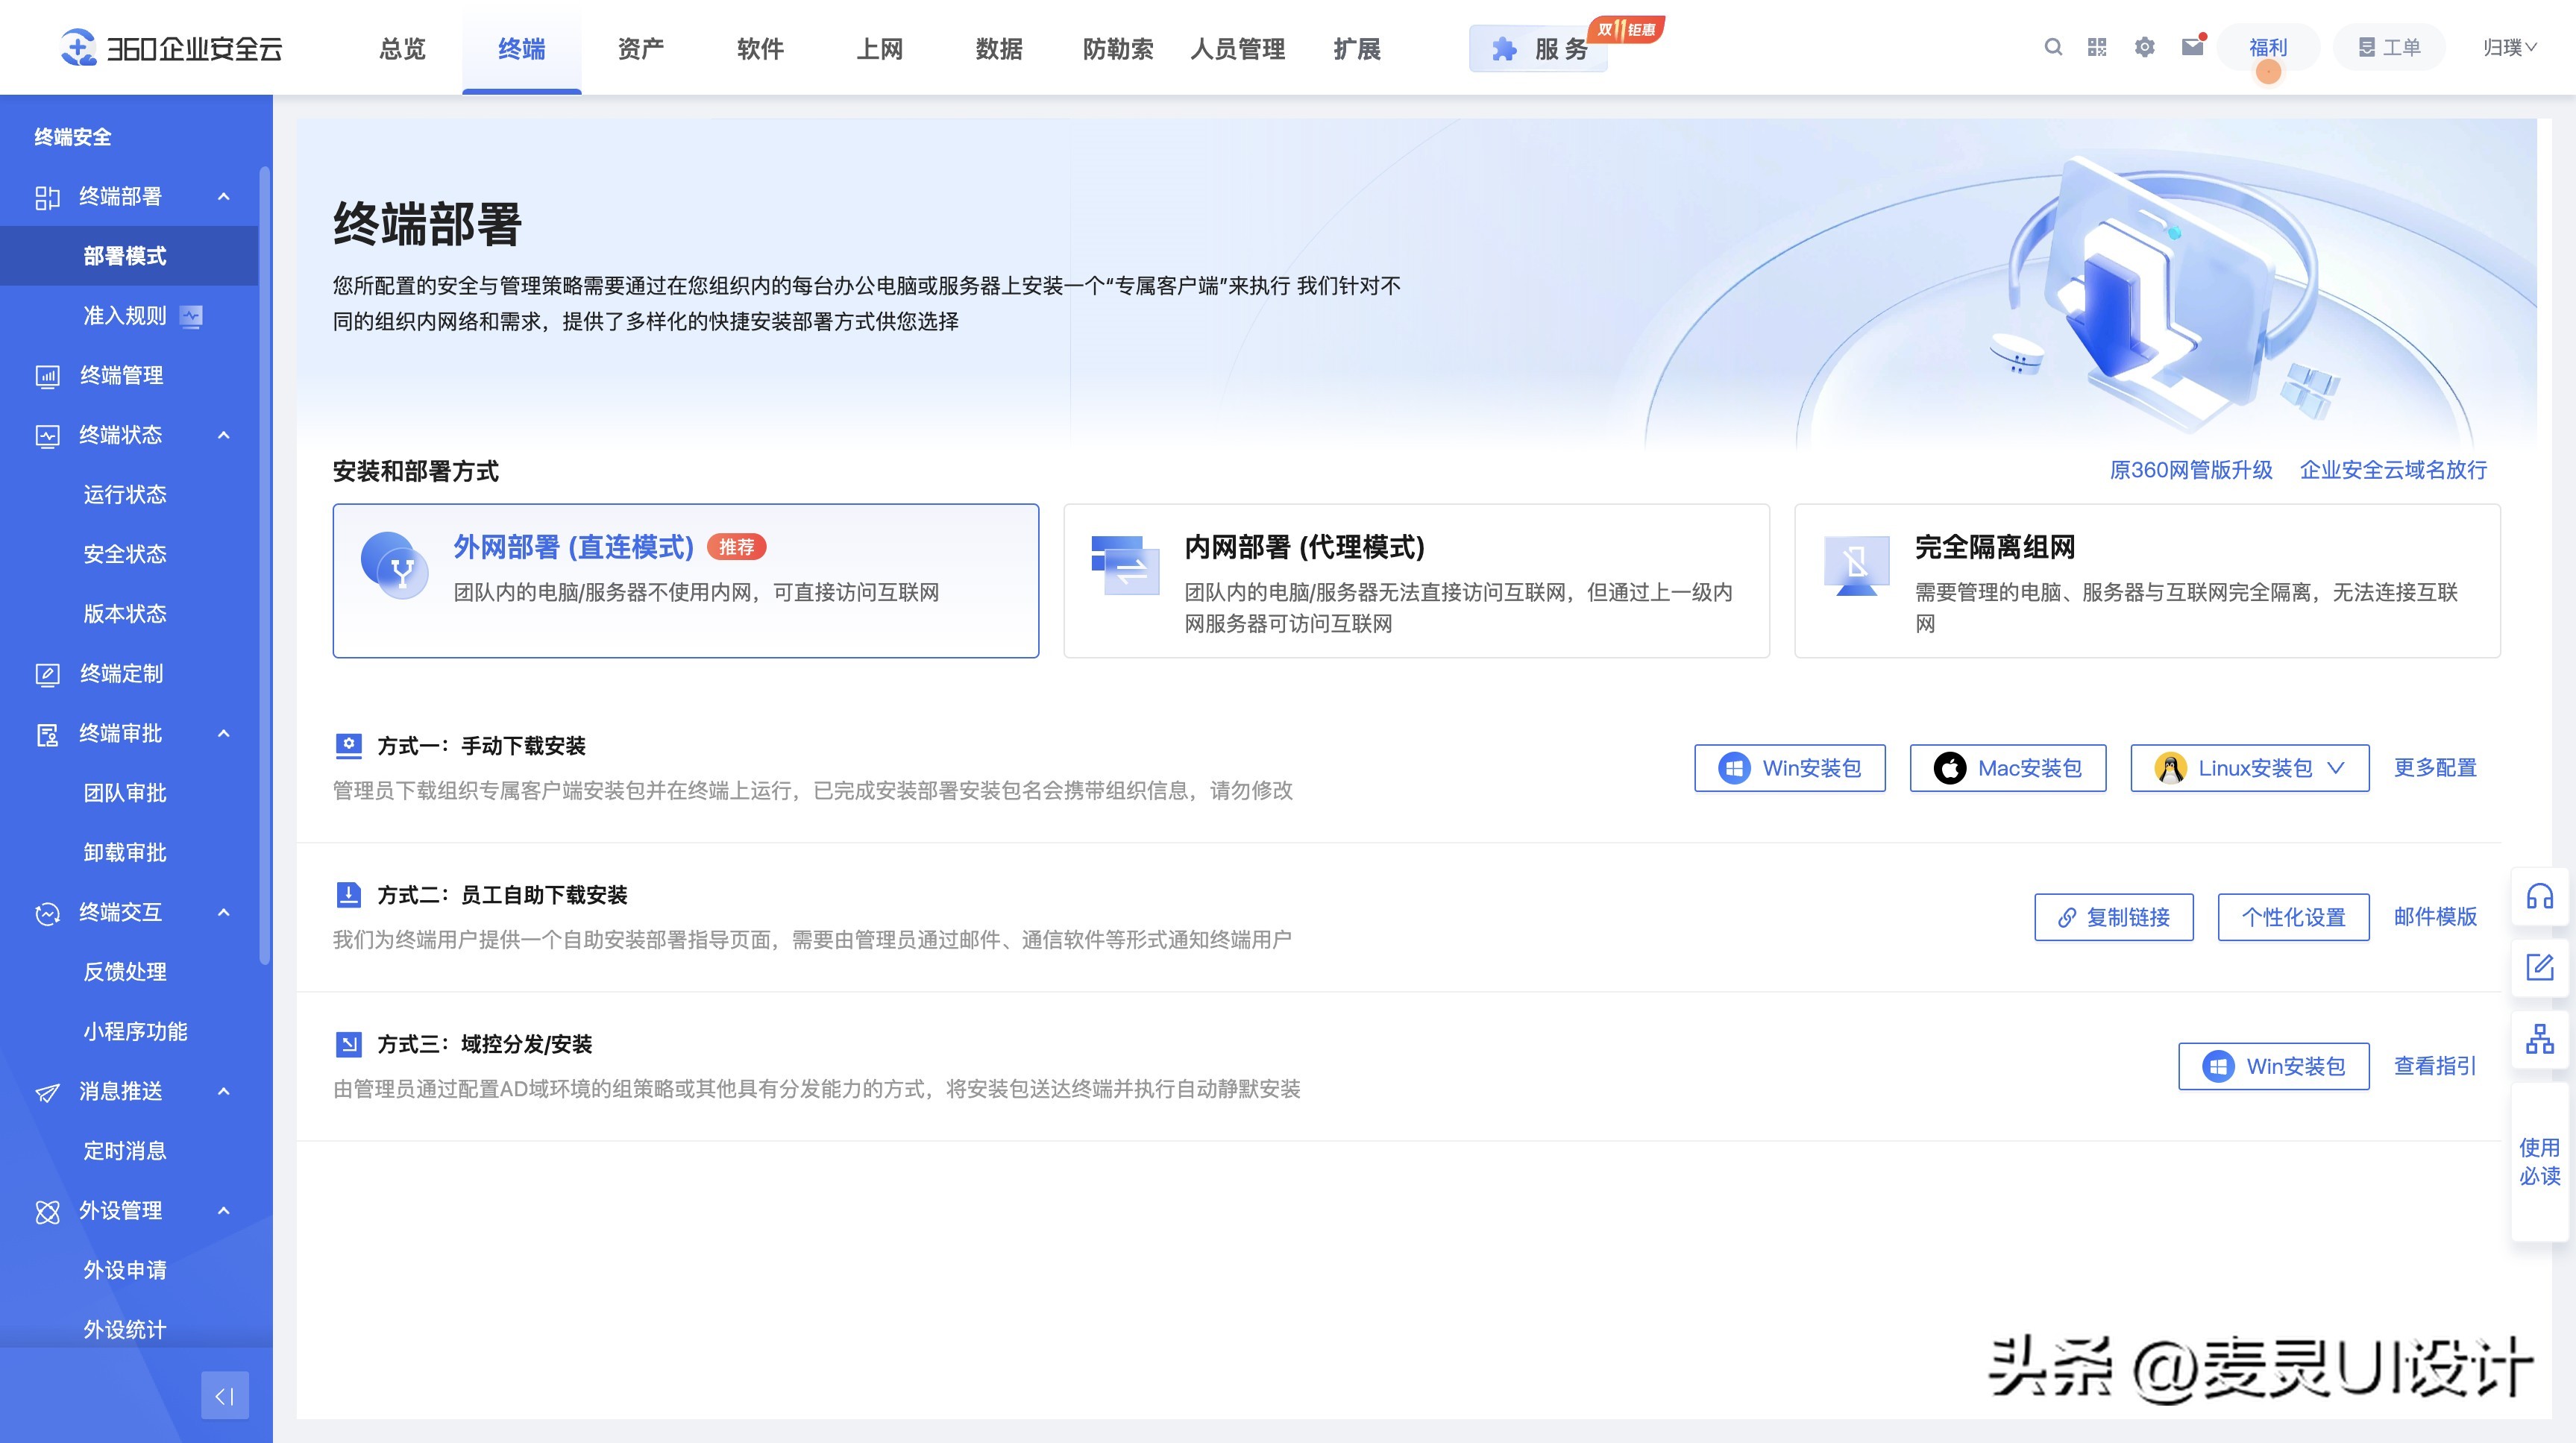Viewport: 2576px width, 1443px height.
Task: Collapse the 终端部署 sidebar section
Action: click(x=224, y=197)
